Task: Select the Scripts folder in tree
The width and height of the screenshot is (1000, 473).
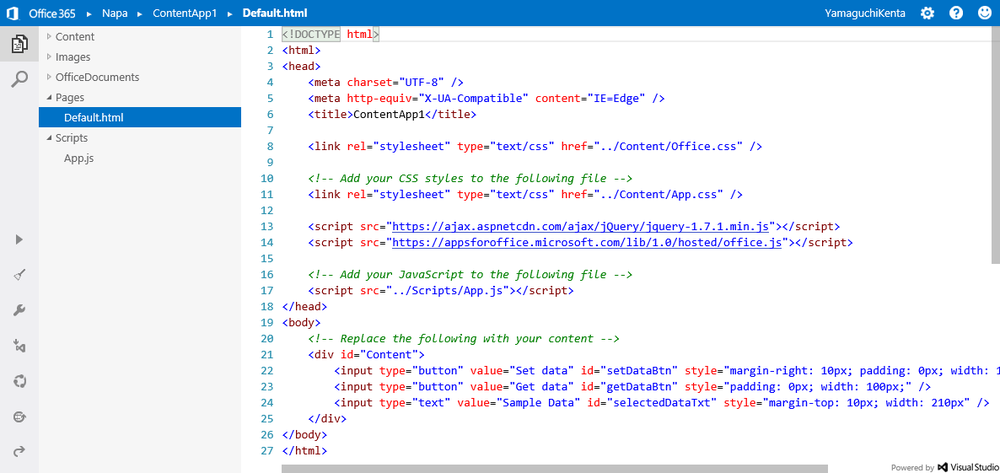Action: (x=71, y=138)
